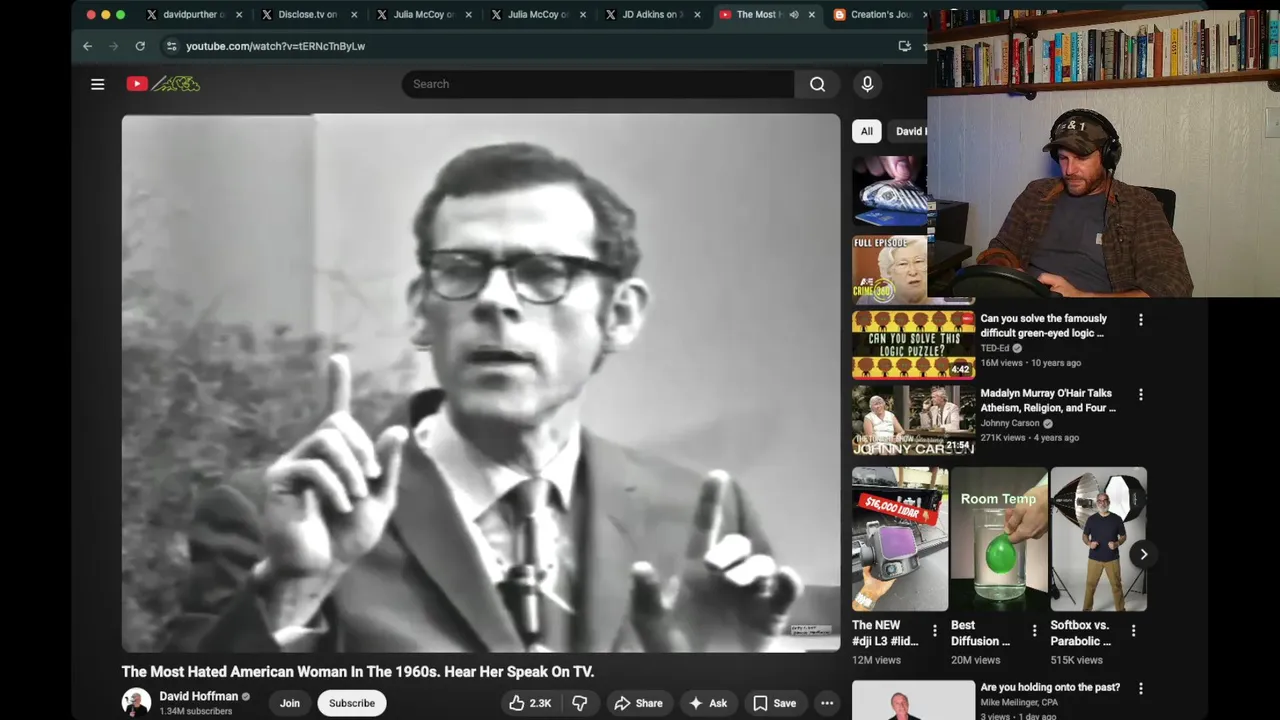
Task: Click the Join button
Action: [x=290, y=703]
